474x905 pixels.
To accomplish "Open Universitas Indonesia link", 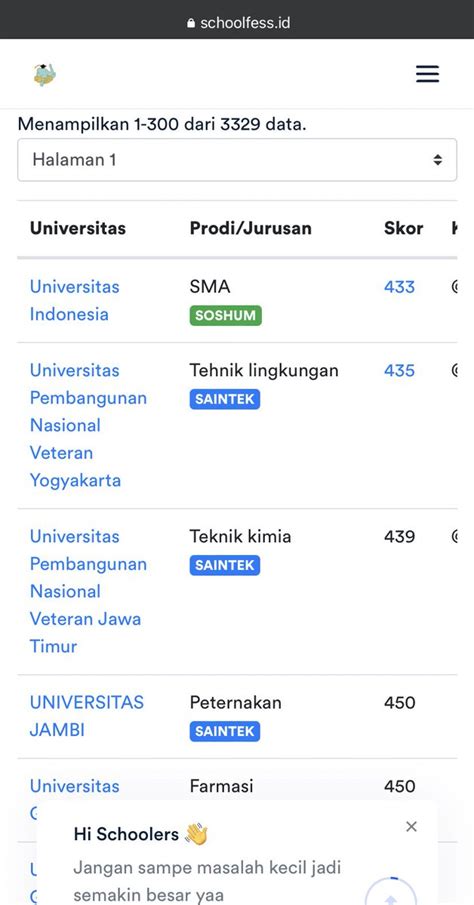I will tap(74, 300).
